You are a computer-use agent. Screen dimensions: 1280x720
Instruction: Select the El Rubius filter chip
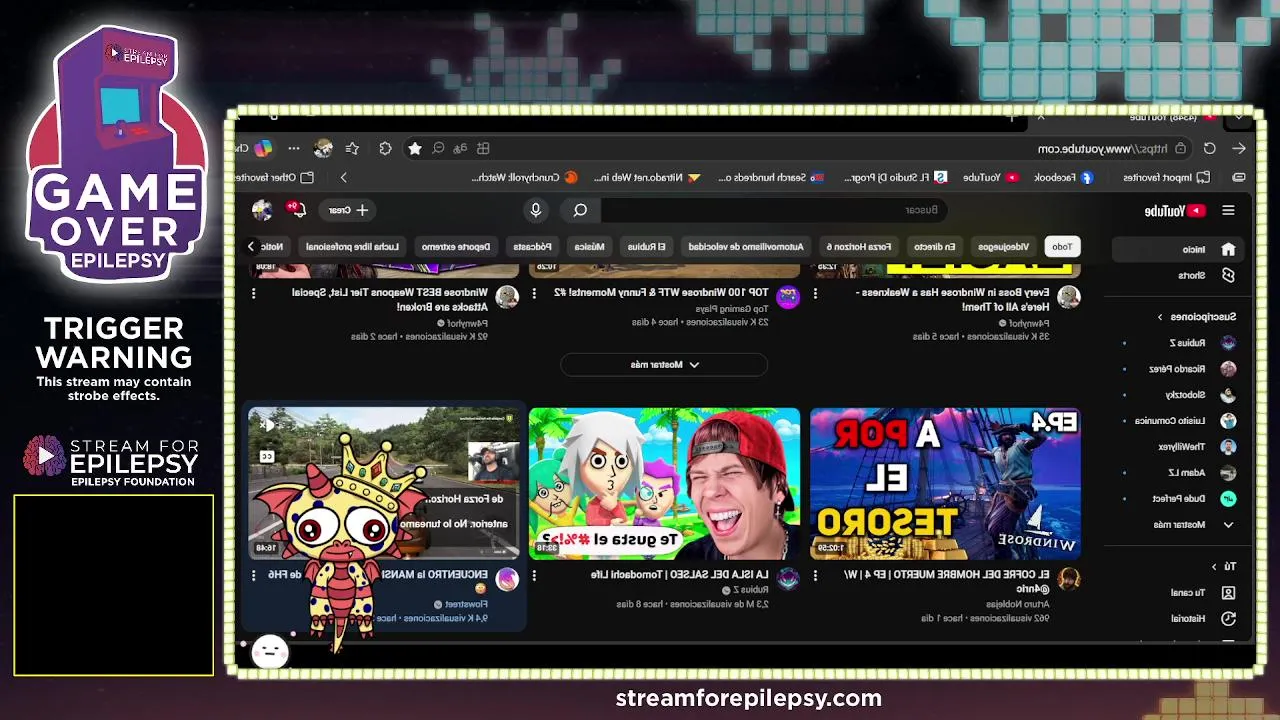tap(647, 246)
